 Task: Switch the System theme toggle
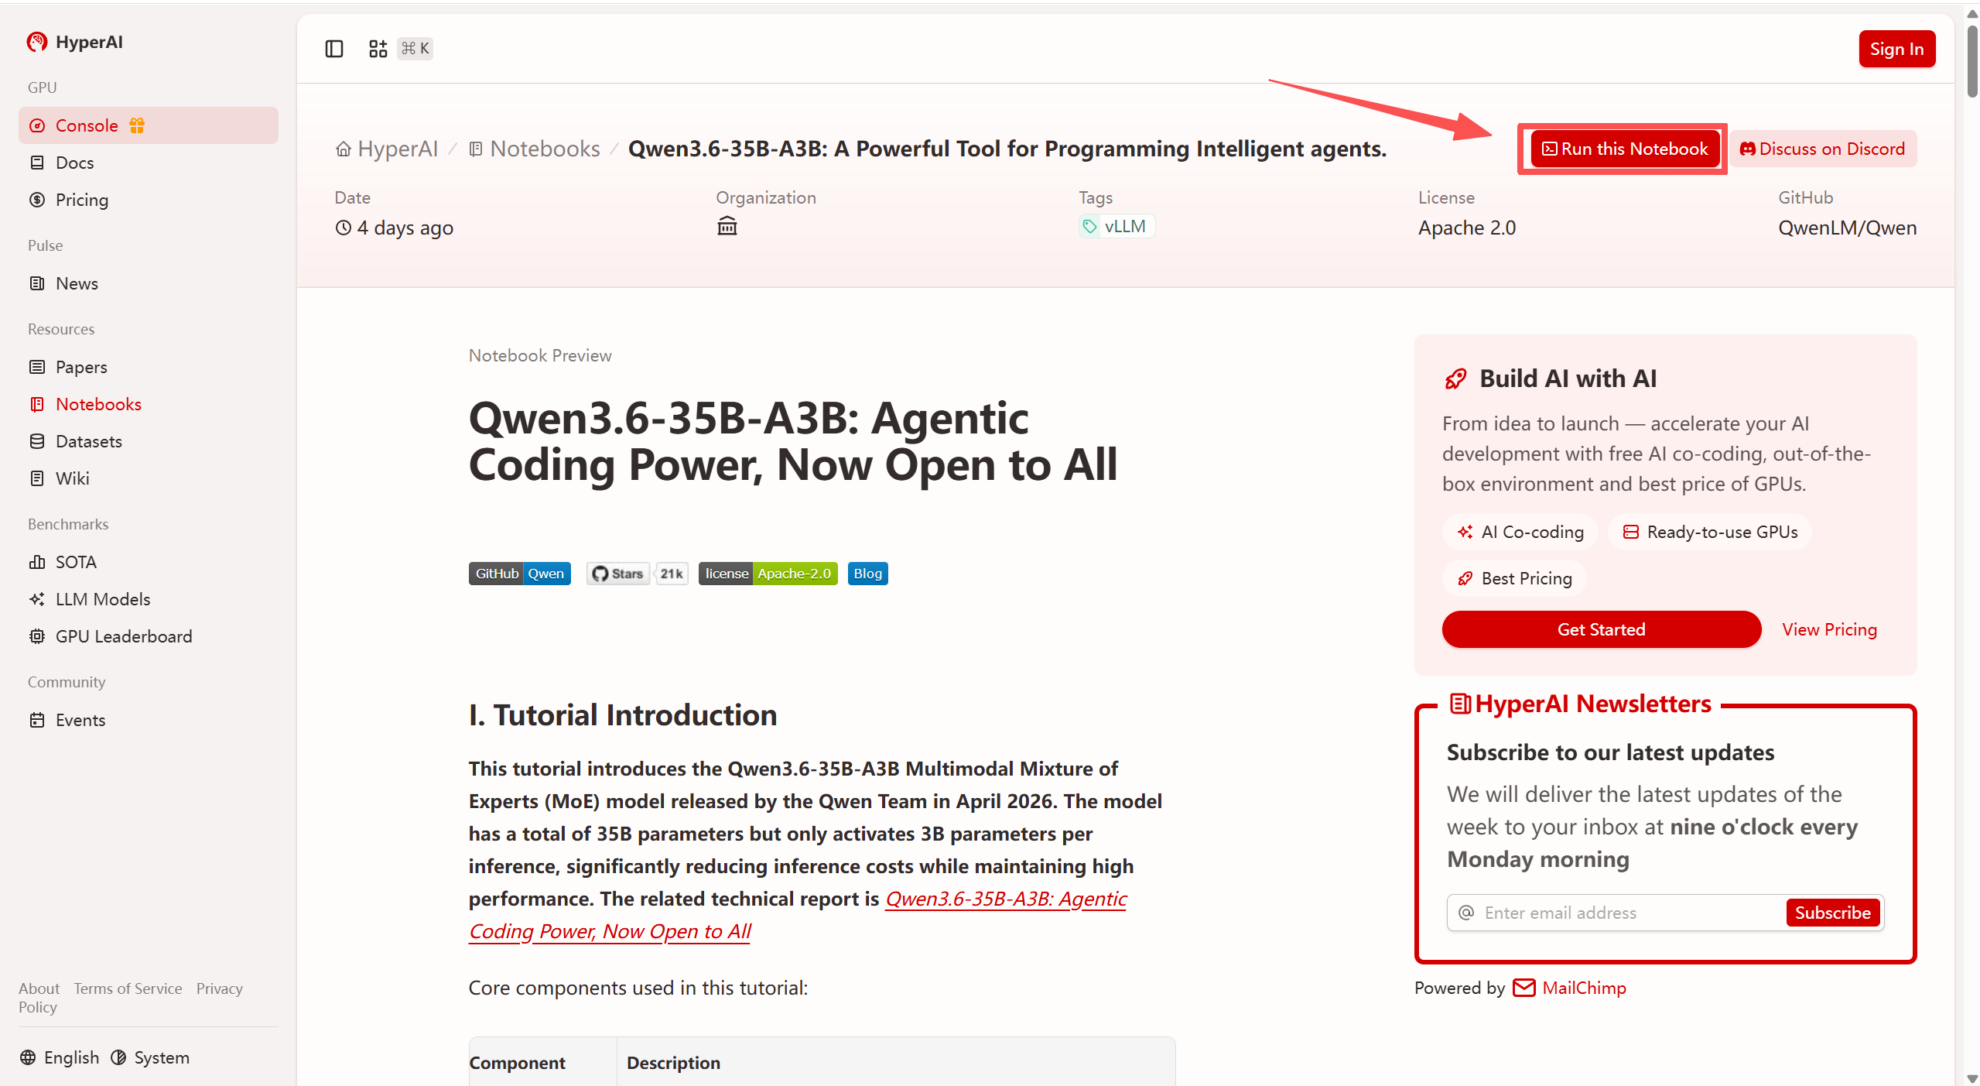(150, 1057)
